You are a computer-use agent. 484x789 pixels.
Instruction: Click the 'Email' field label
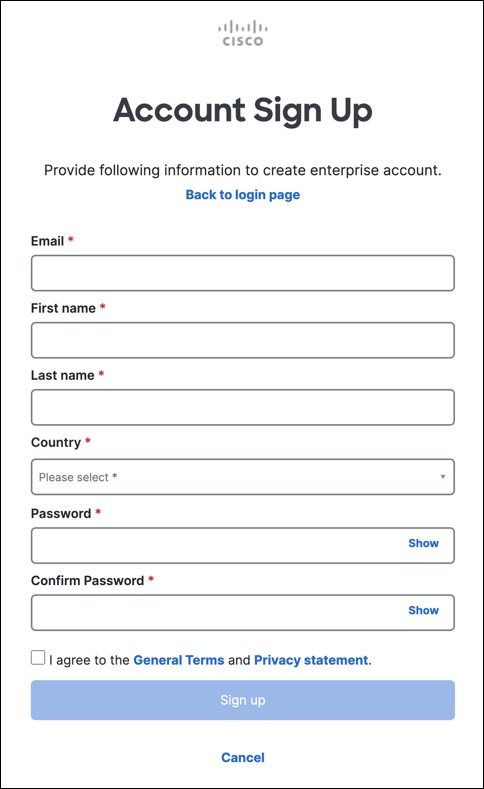tap(47, 241)
